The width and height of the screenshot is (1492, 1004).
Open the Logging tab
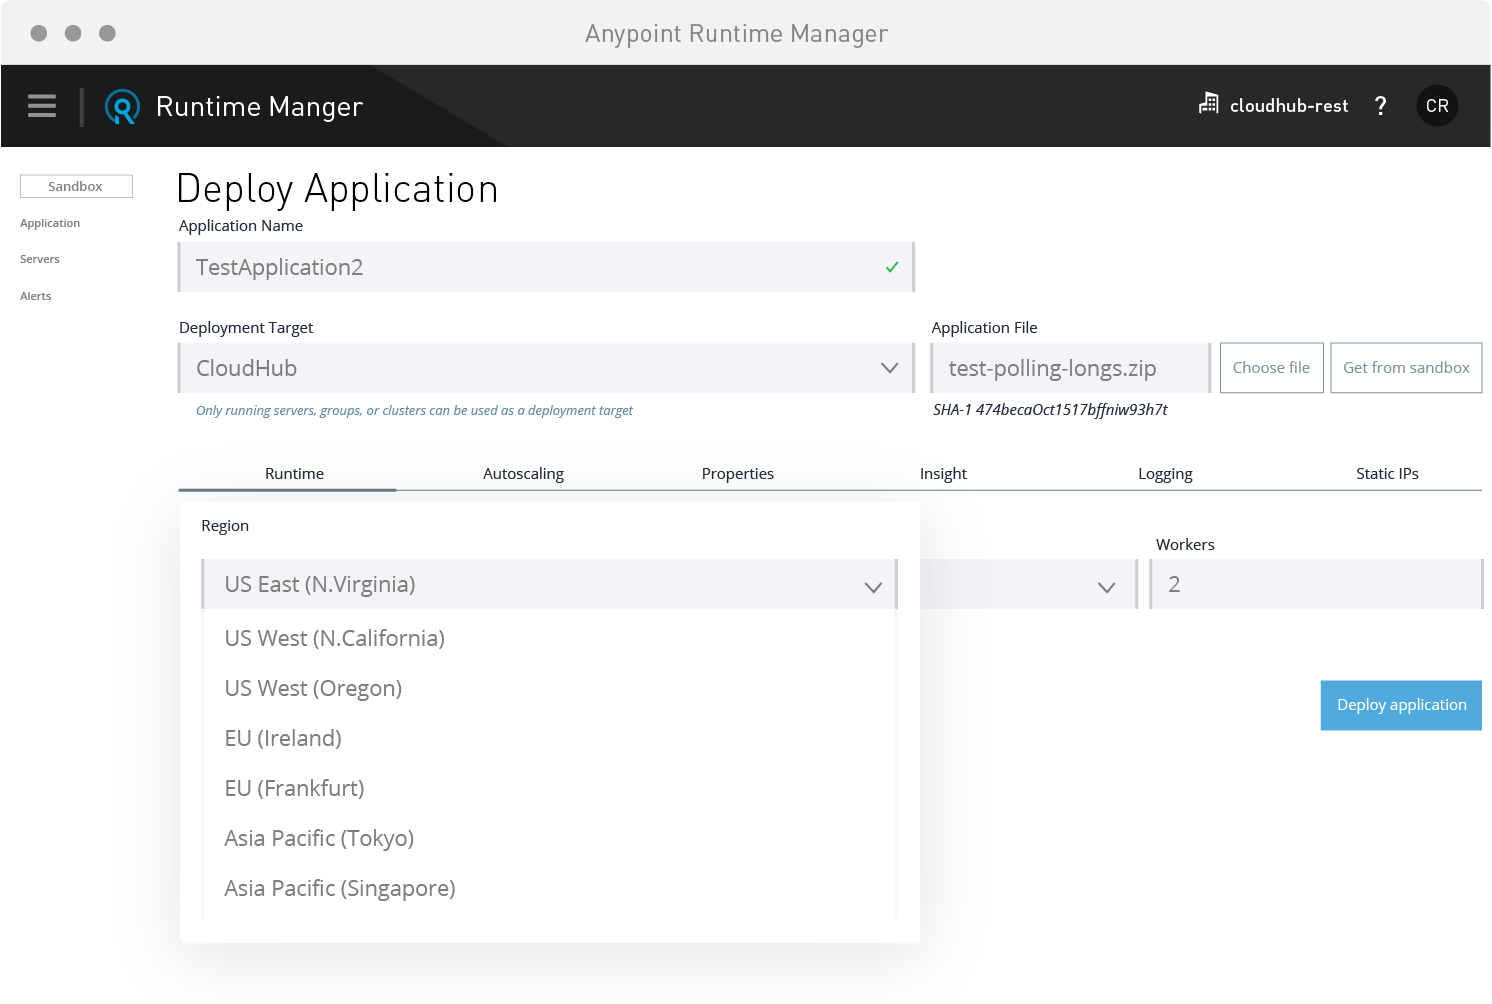[1165, 473]
